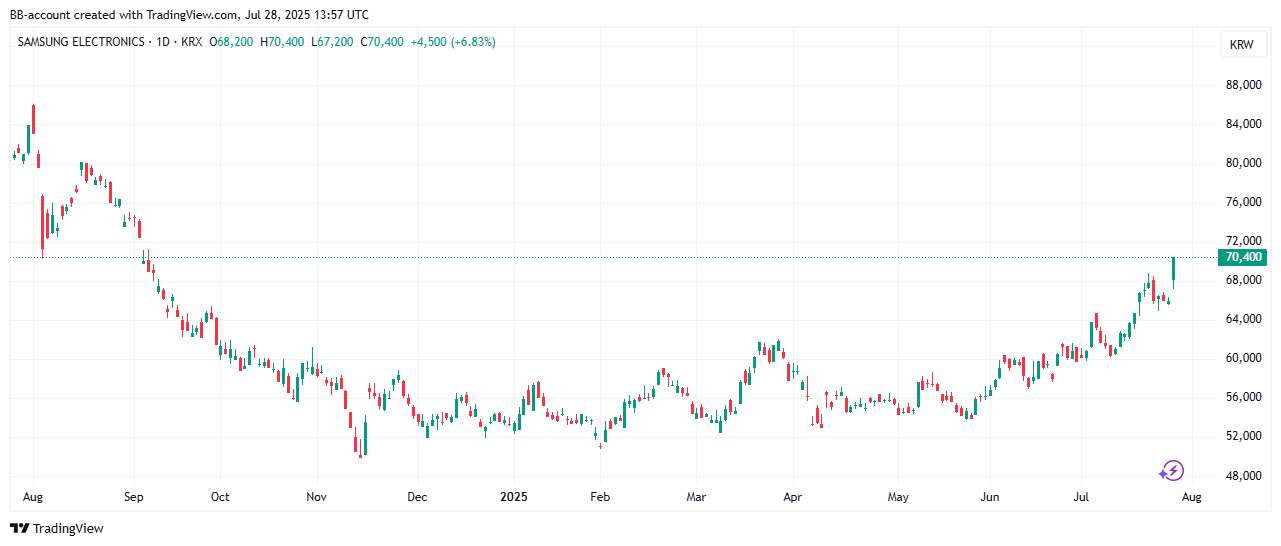Click the 60,000 price axis label
The image size is (1281, 546).
point(1243,358)
